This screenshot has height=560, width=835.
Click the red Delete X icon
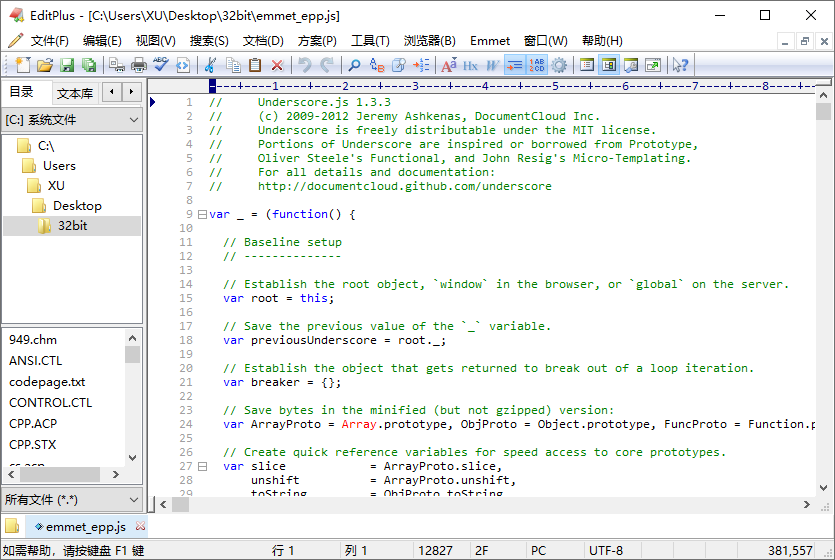pos(277,65)
